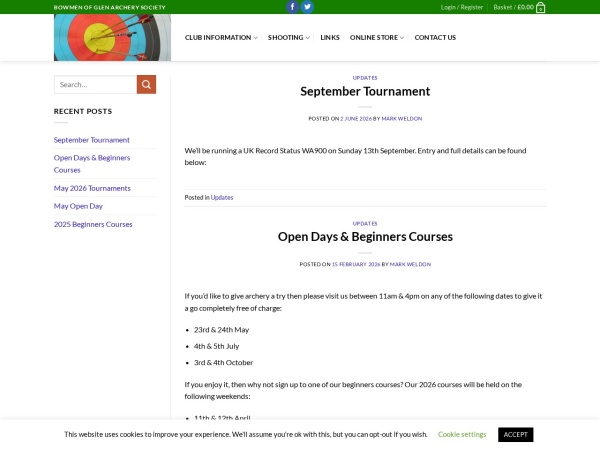The image size is (600, 450).
Task: Open recent post 2025 Beginners Courses
Action: [x=93, y=224]
